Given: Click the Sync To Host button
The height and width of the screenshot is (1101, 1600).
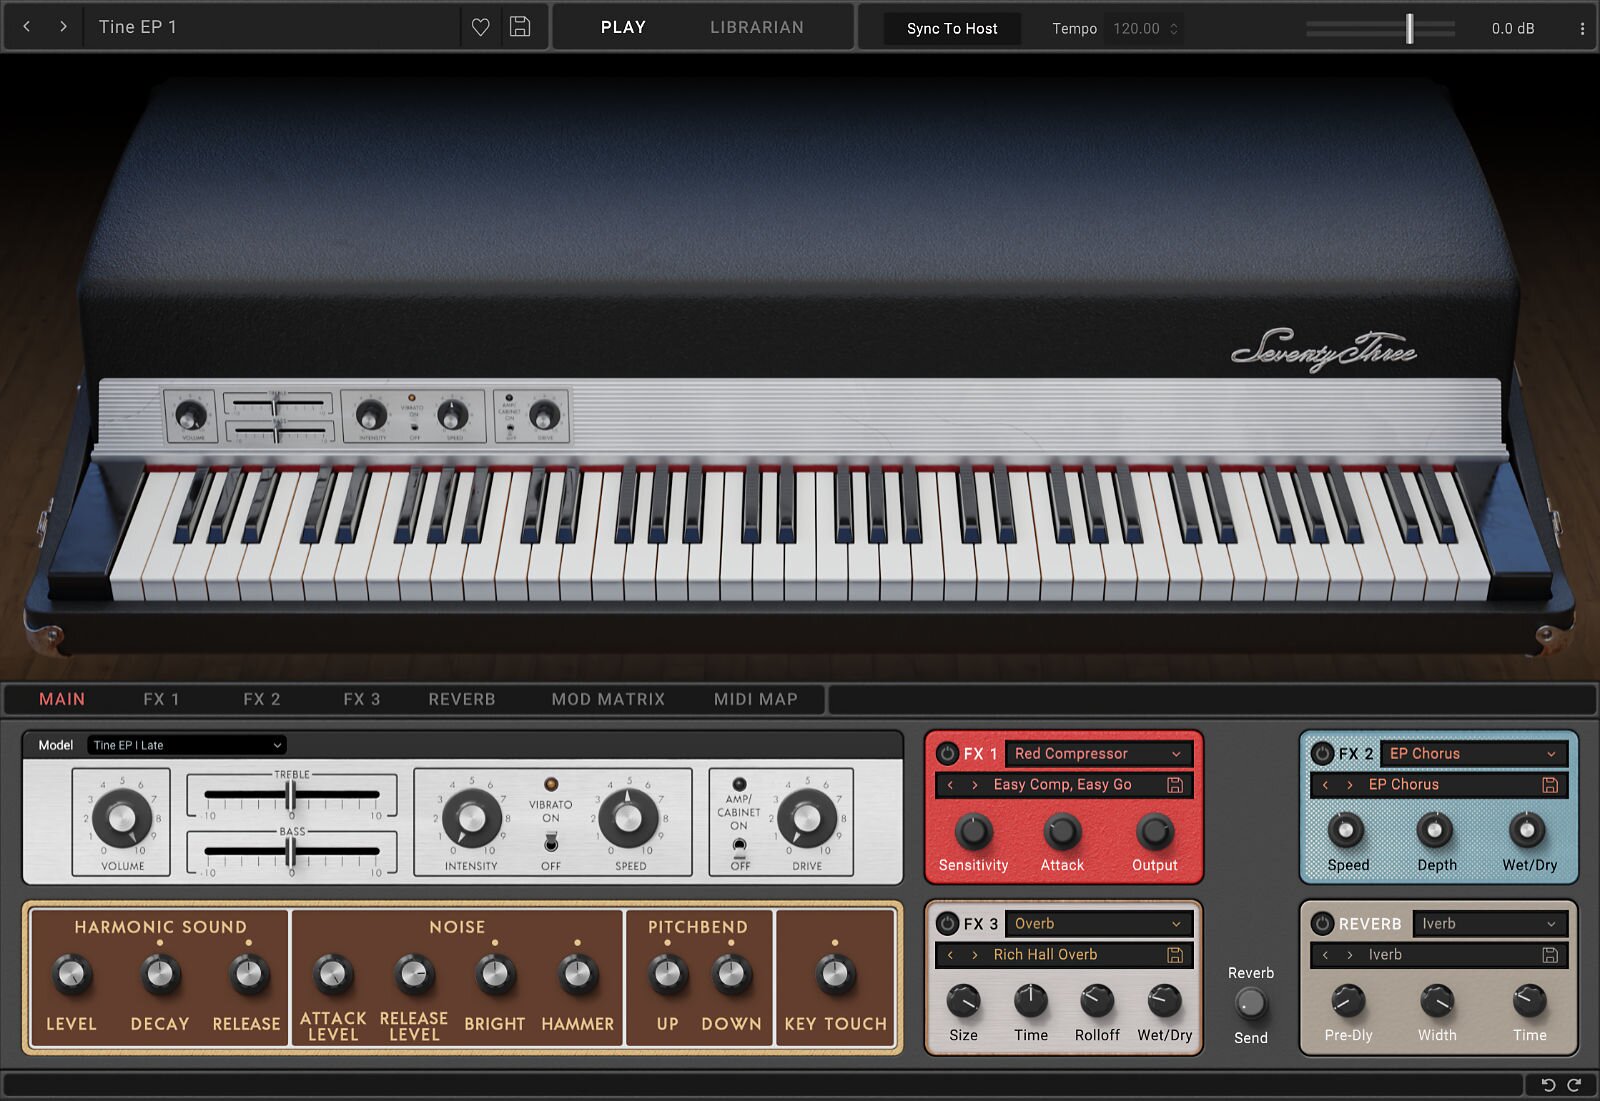Looking at the screenshot, I should 952,28.
